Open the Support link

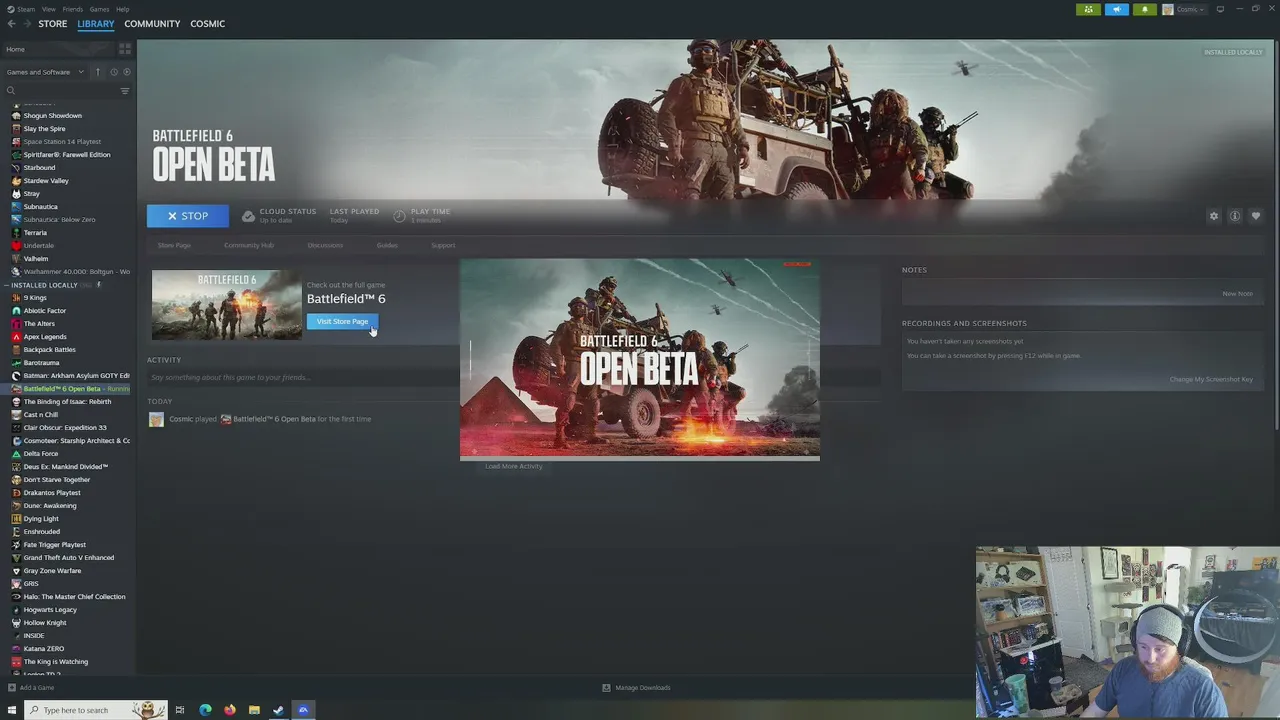click(x=443, y=245)
